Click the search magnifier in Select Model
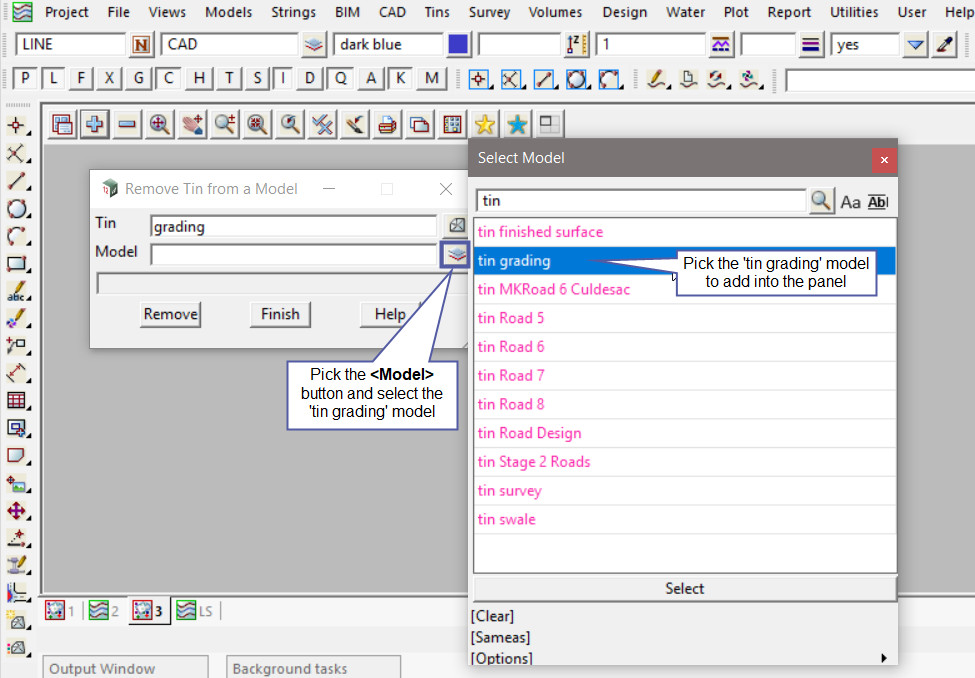The height and width of the screenshot is (678, 975). pyautogui.click(x=821, y=201)
